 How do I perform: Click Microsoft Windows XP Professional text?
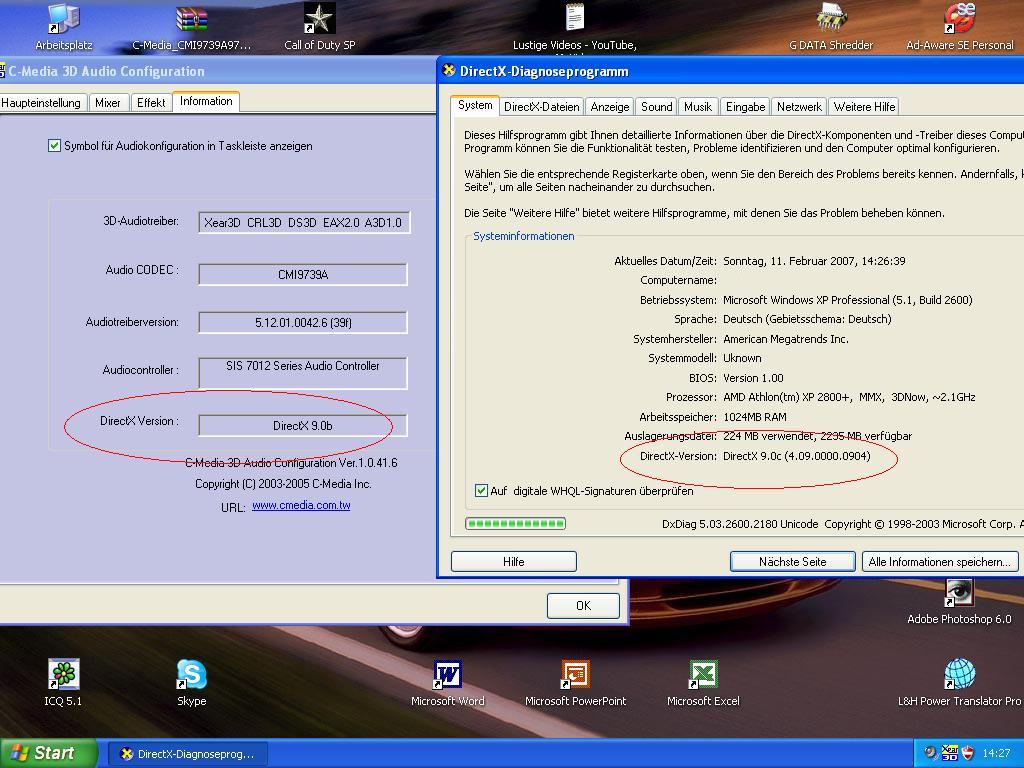[x=848, y=300]
